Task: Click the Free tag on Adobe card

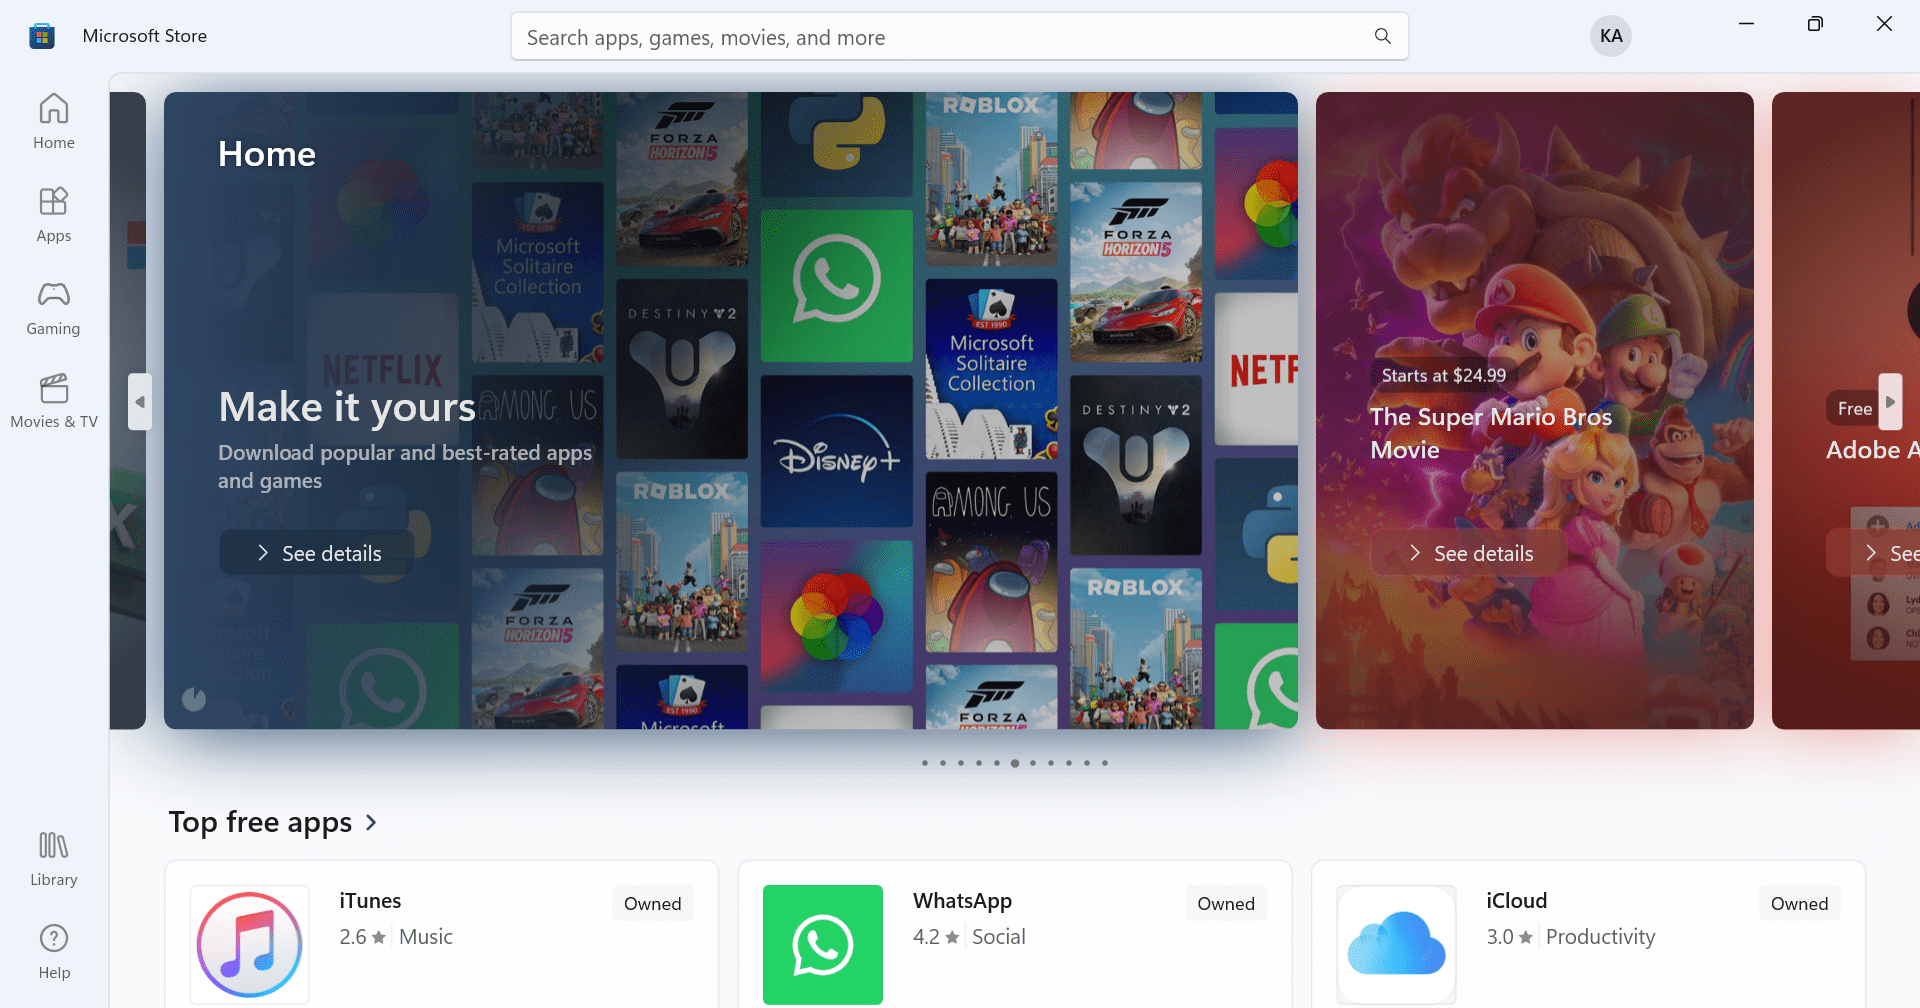Action: tap(1854, 409)
